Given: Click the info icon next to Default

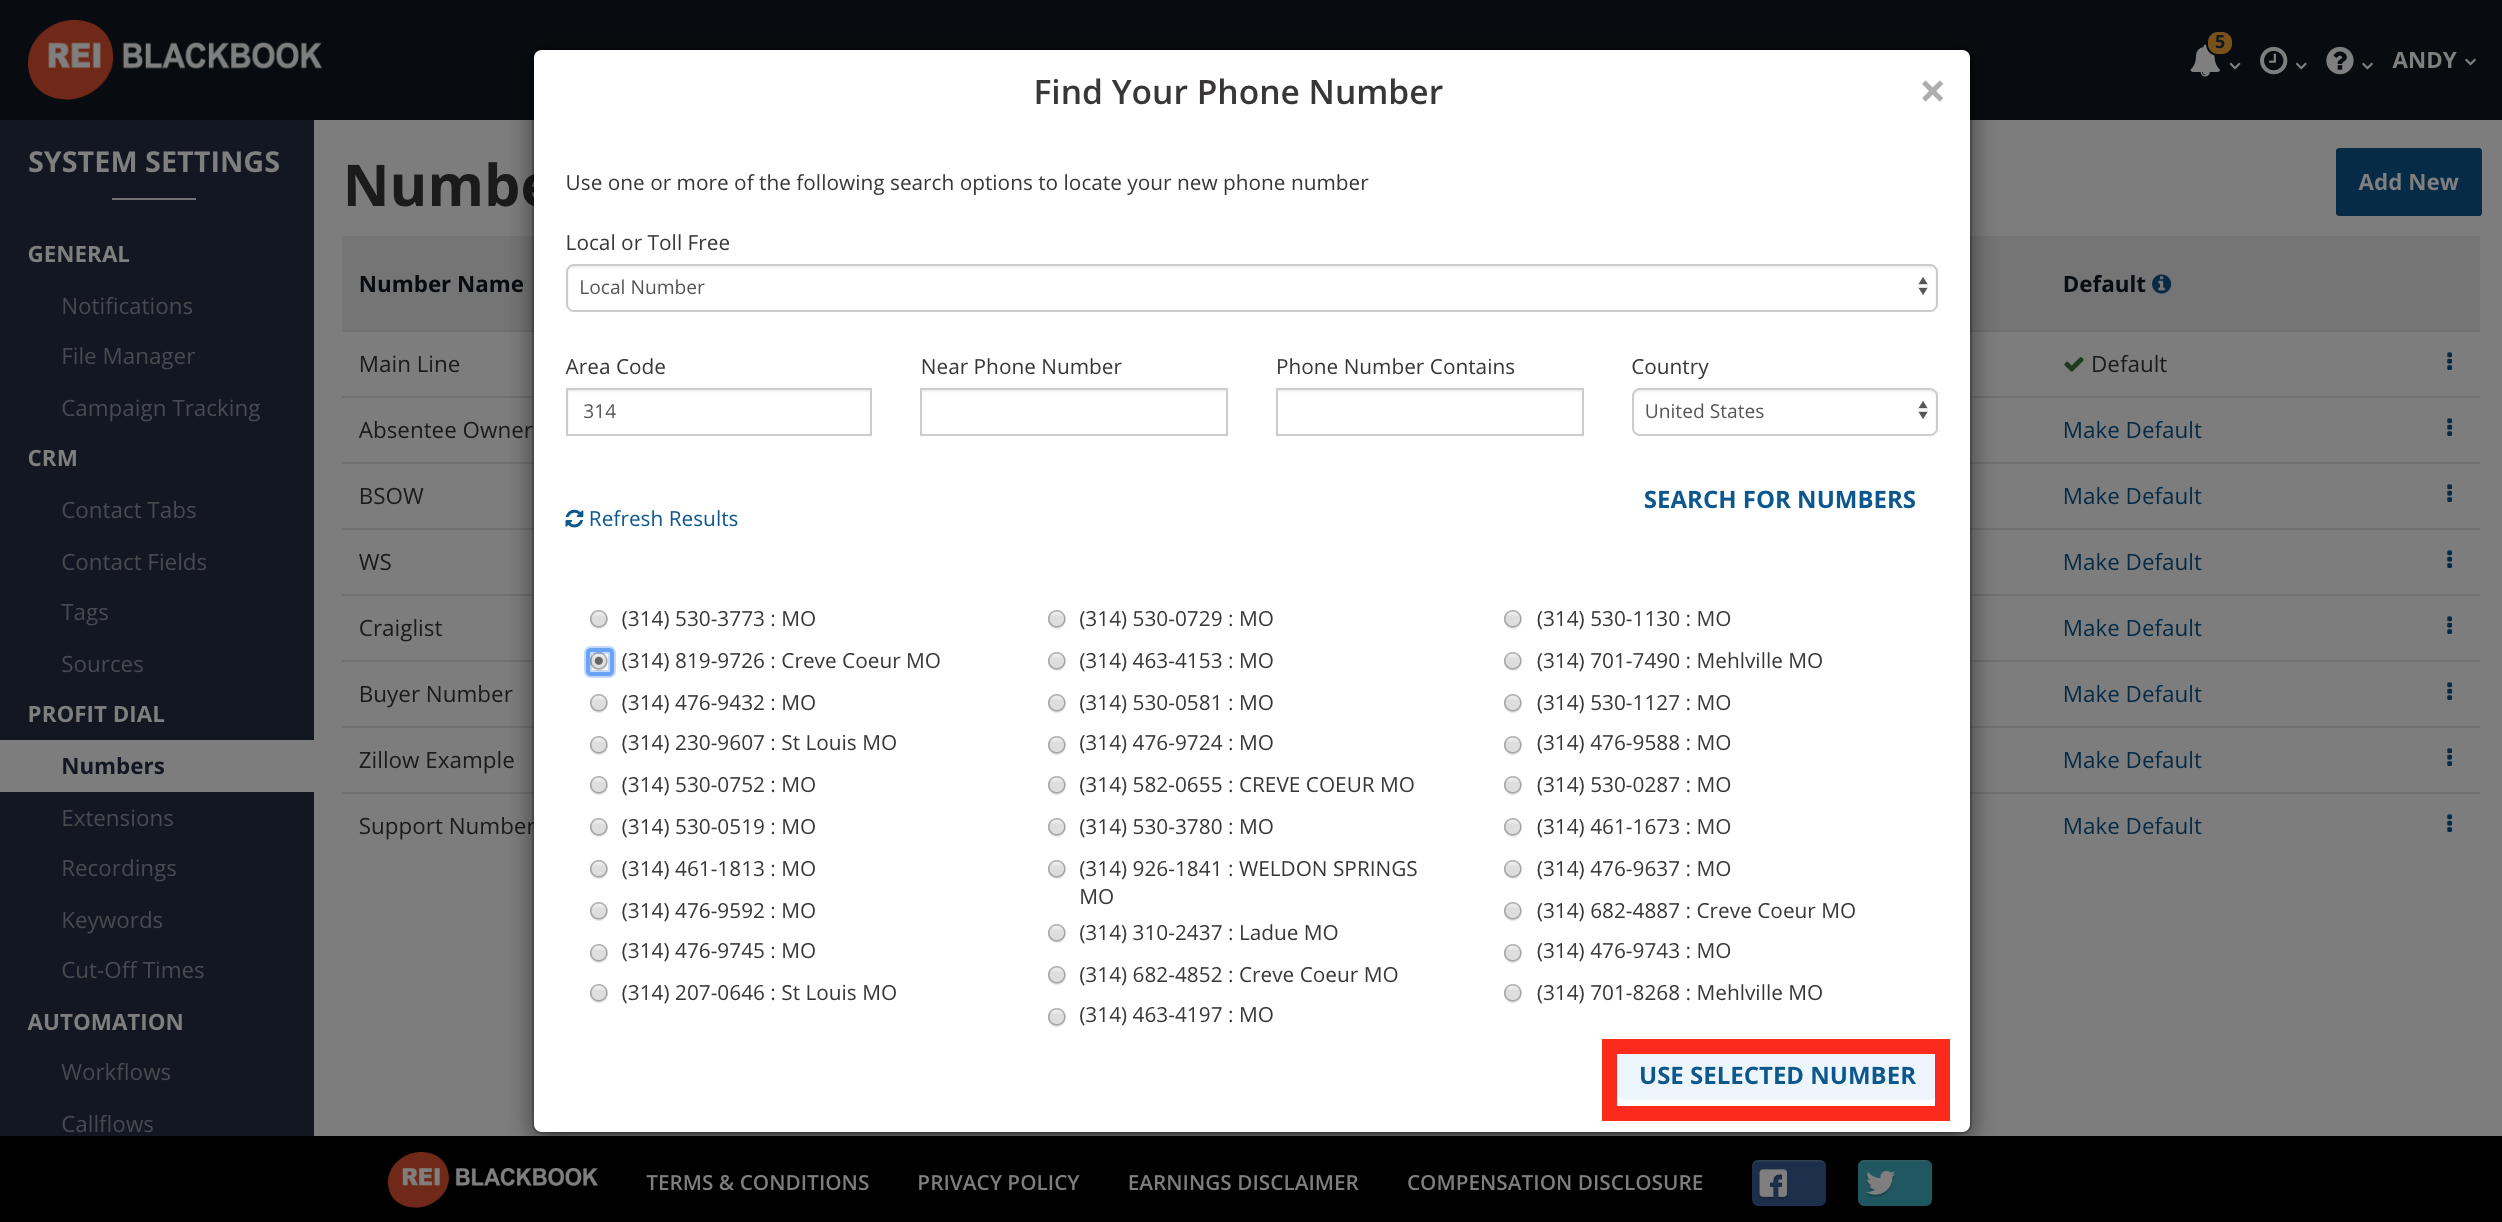Looking at the screenshot, I should [x=2162, y=284].
